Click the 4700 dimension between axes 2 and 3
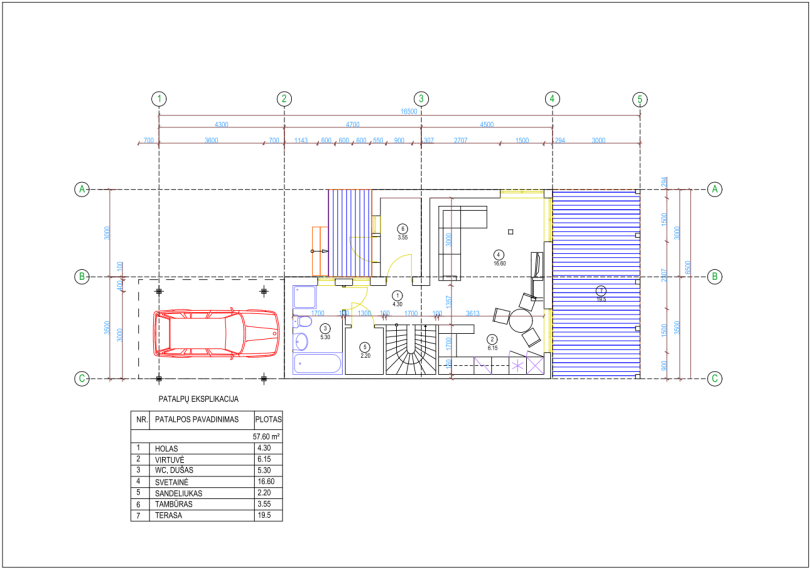Image resolution: width=810 pixels, height=570 pixels. [352, 125]
